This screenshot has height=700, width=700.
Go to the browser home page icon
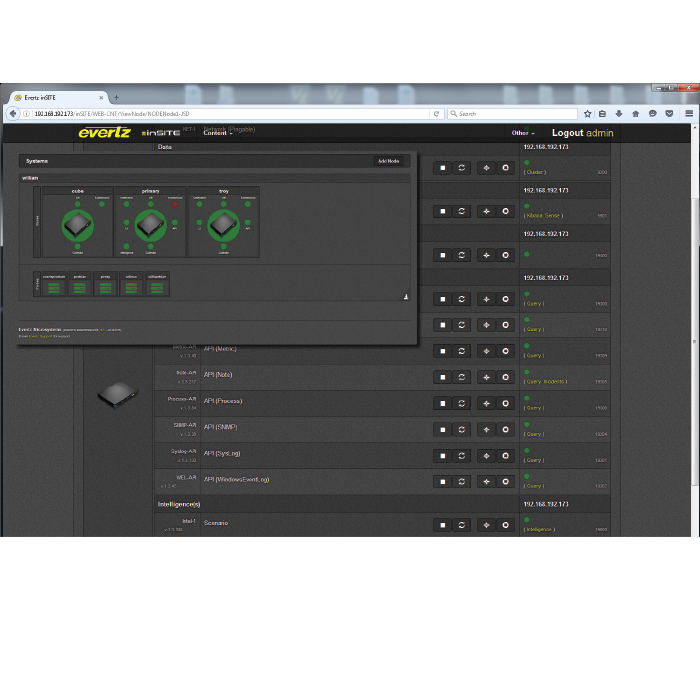636,114
